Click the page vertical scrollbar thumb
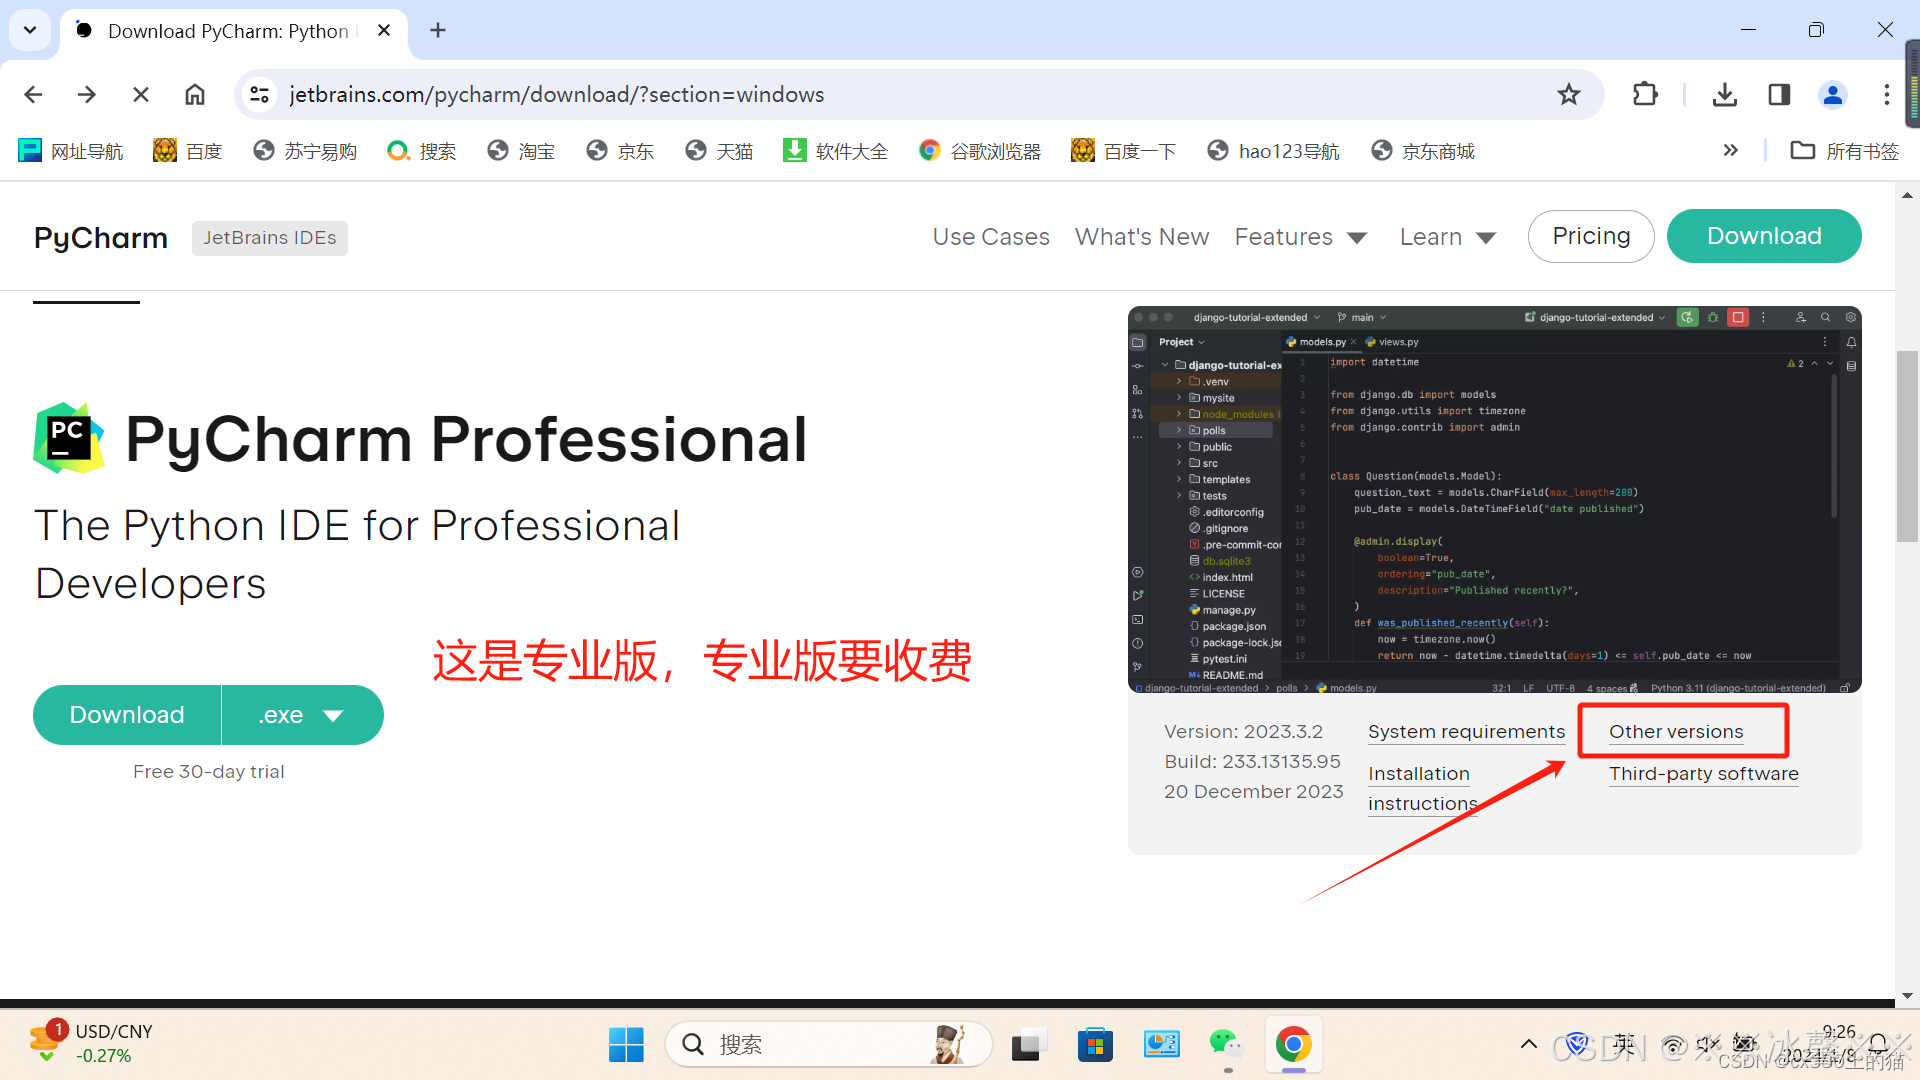The image size is (1920, 1080). [x=1907, y=445]
